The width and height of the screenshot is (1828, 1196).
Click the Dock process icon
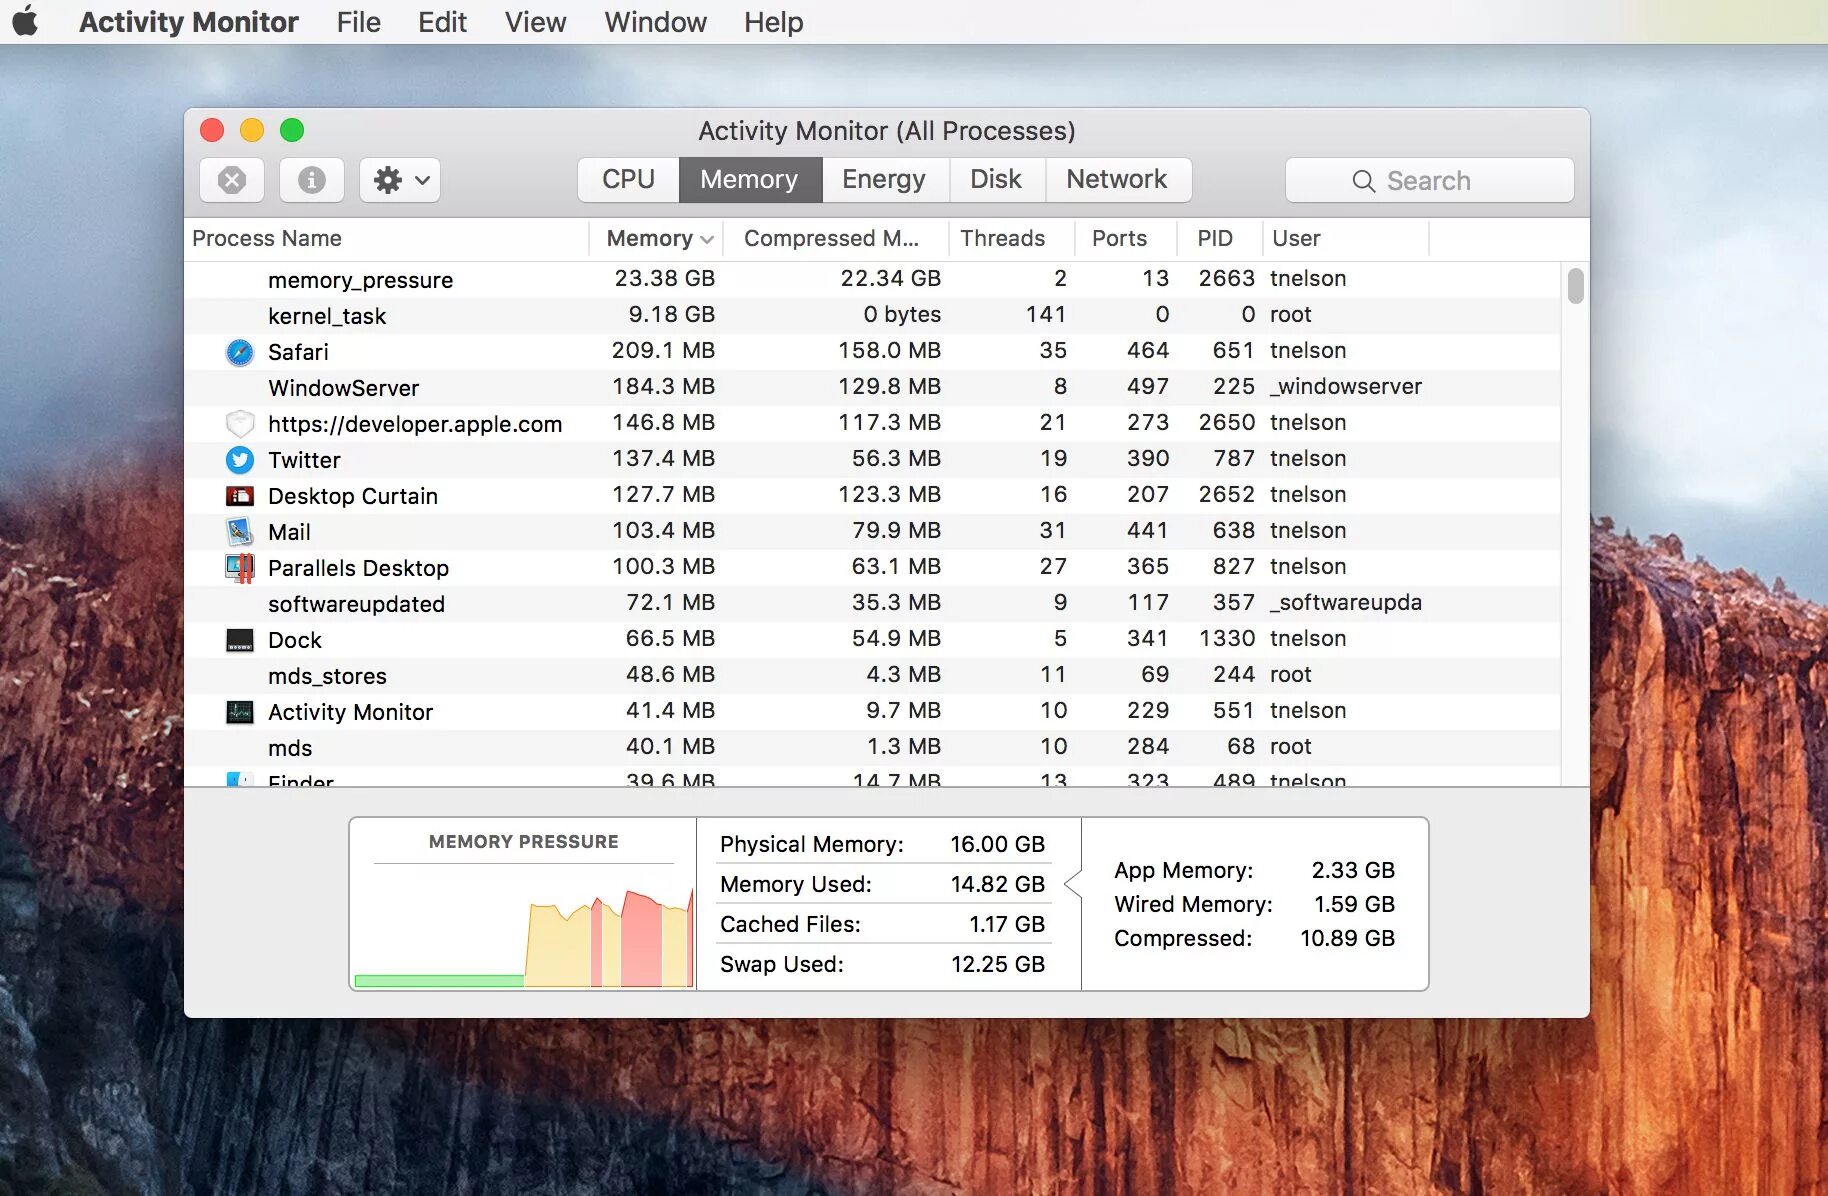tap(240, 640)
